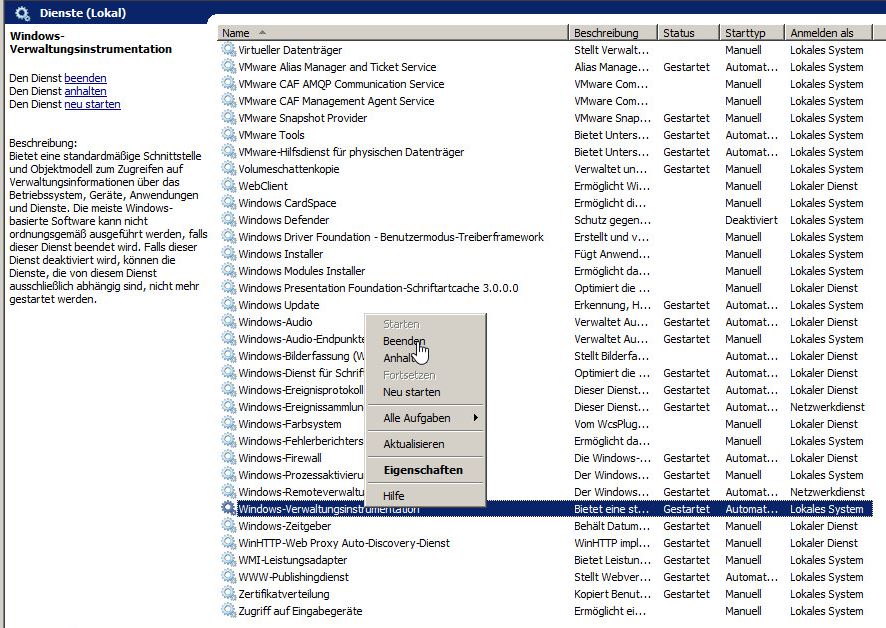
Task: Click the Windows CardSpace gear icon
Action: pyautogui.click(x=228, y=202)
